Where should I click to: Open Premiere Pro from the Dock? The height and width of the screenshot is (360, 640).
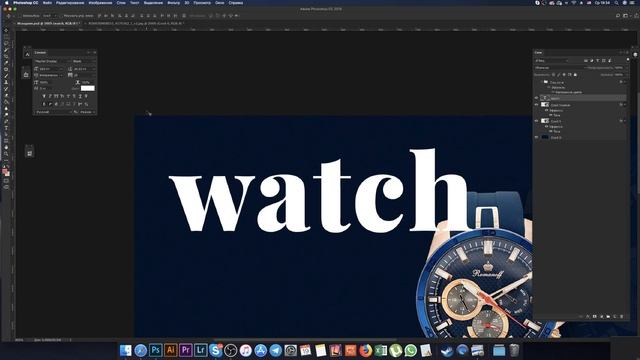(x=186, y=350)
